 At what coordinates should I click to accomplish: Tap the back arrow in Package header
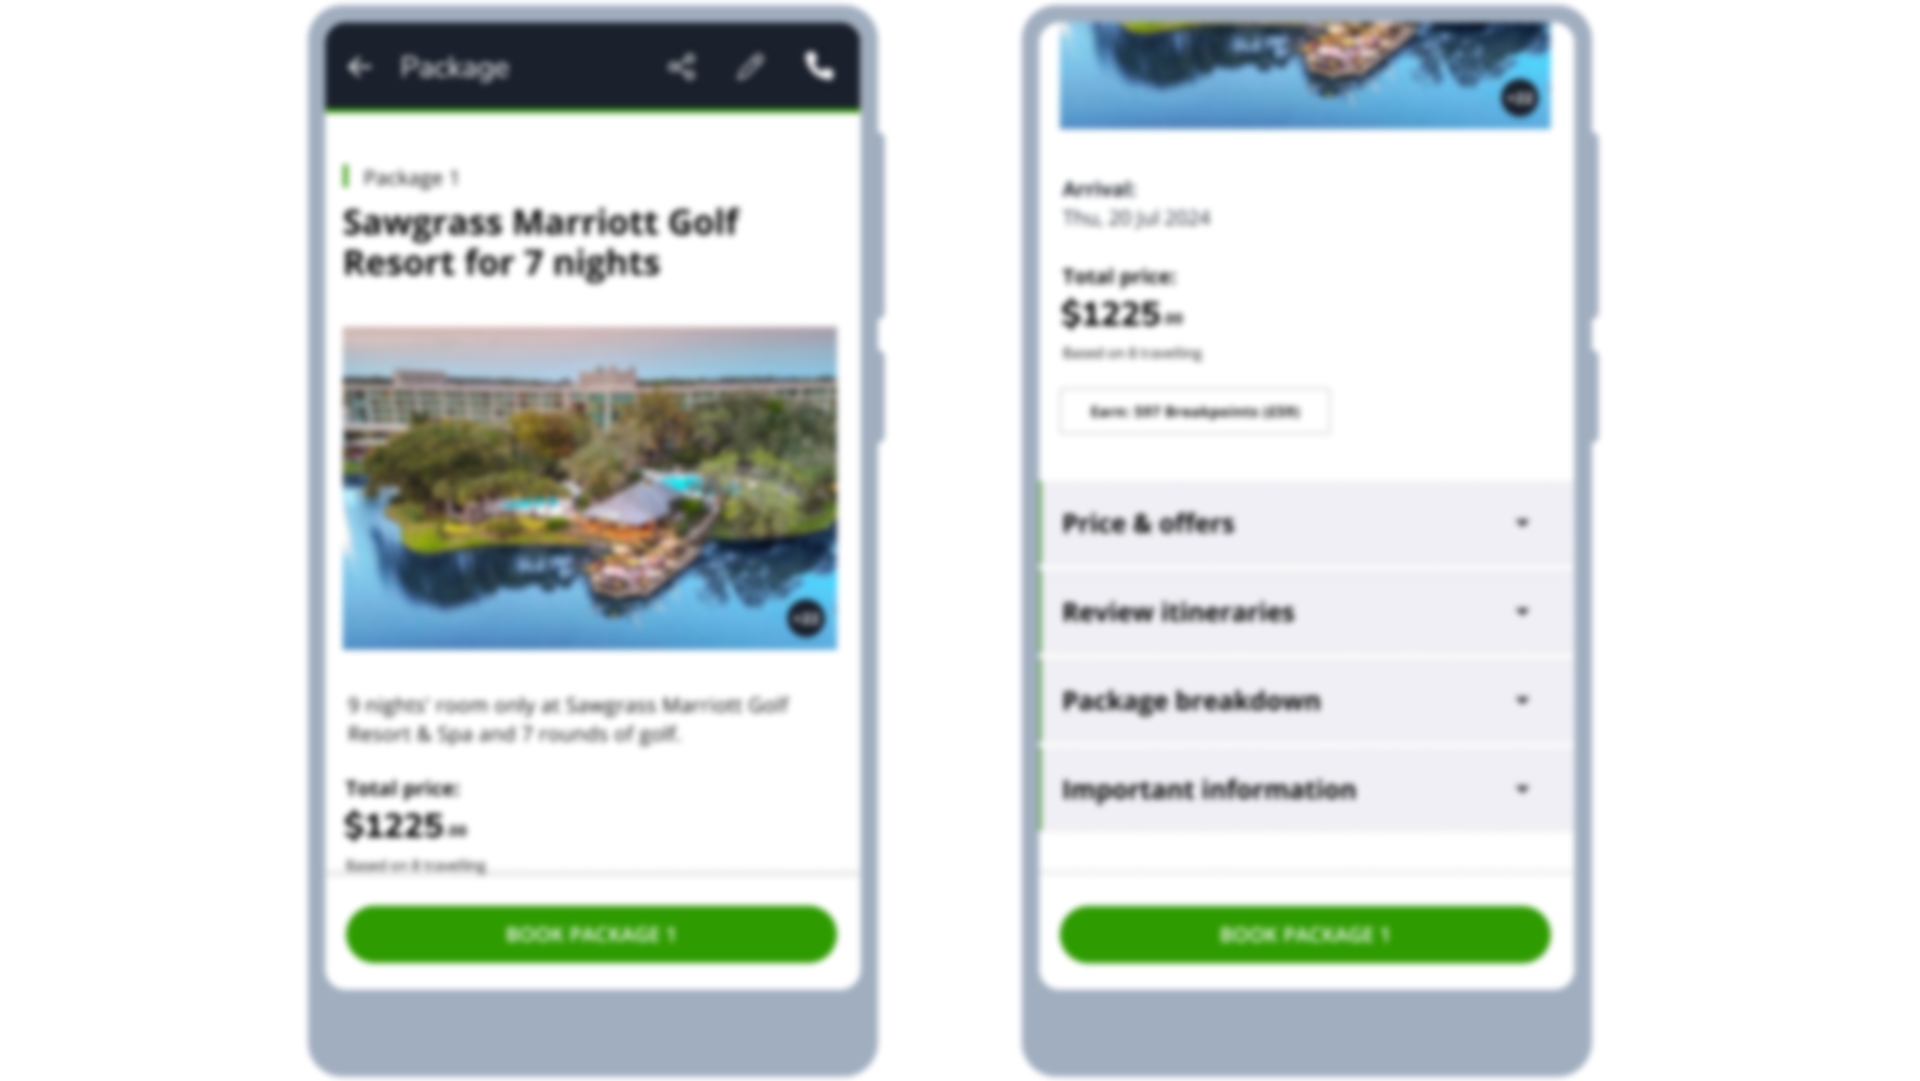tap(359, 67)
